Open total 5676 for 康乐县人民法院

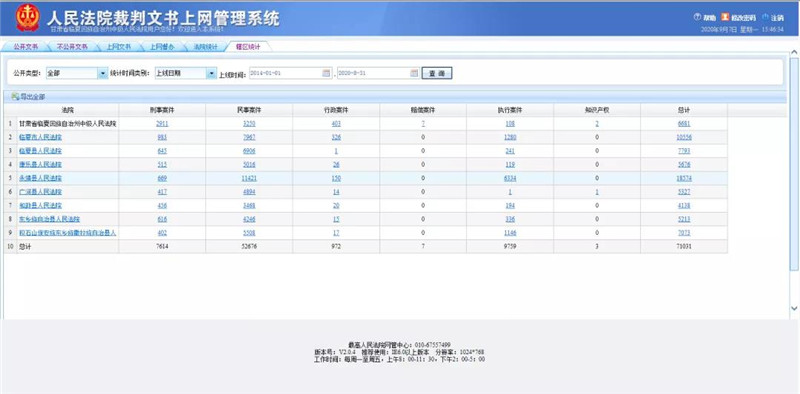[x=684, y=165]
